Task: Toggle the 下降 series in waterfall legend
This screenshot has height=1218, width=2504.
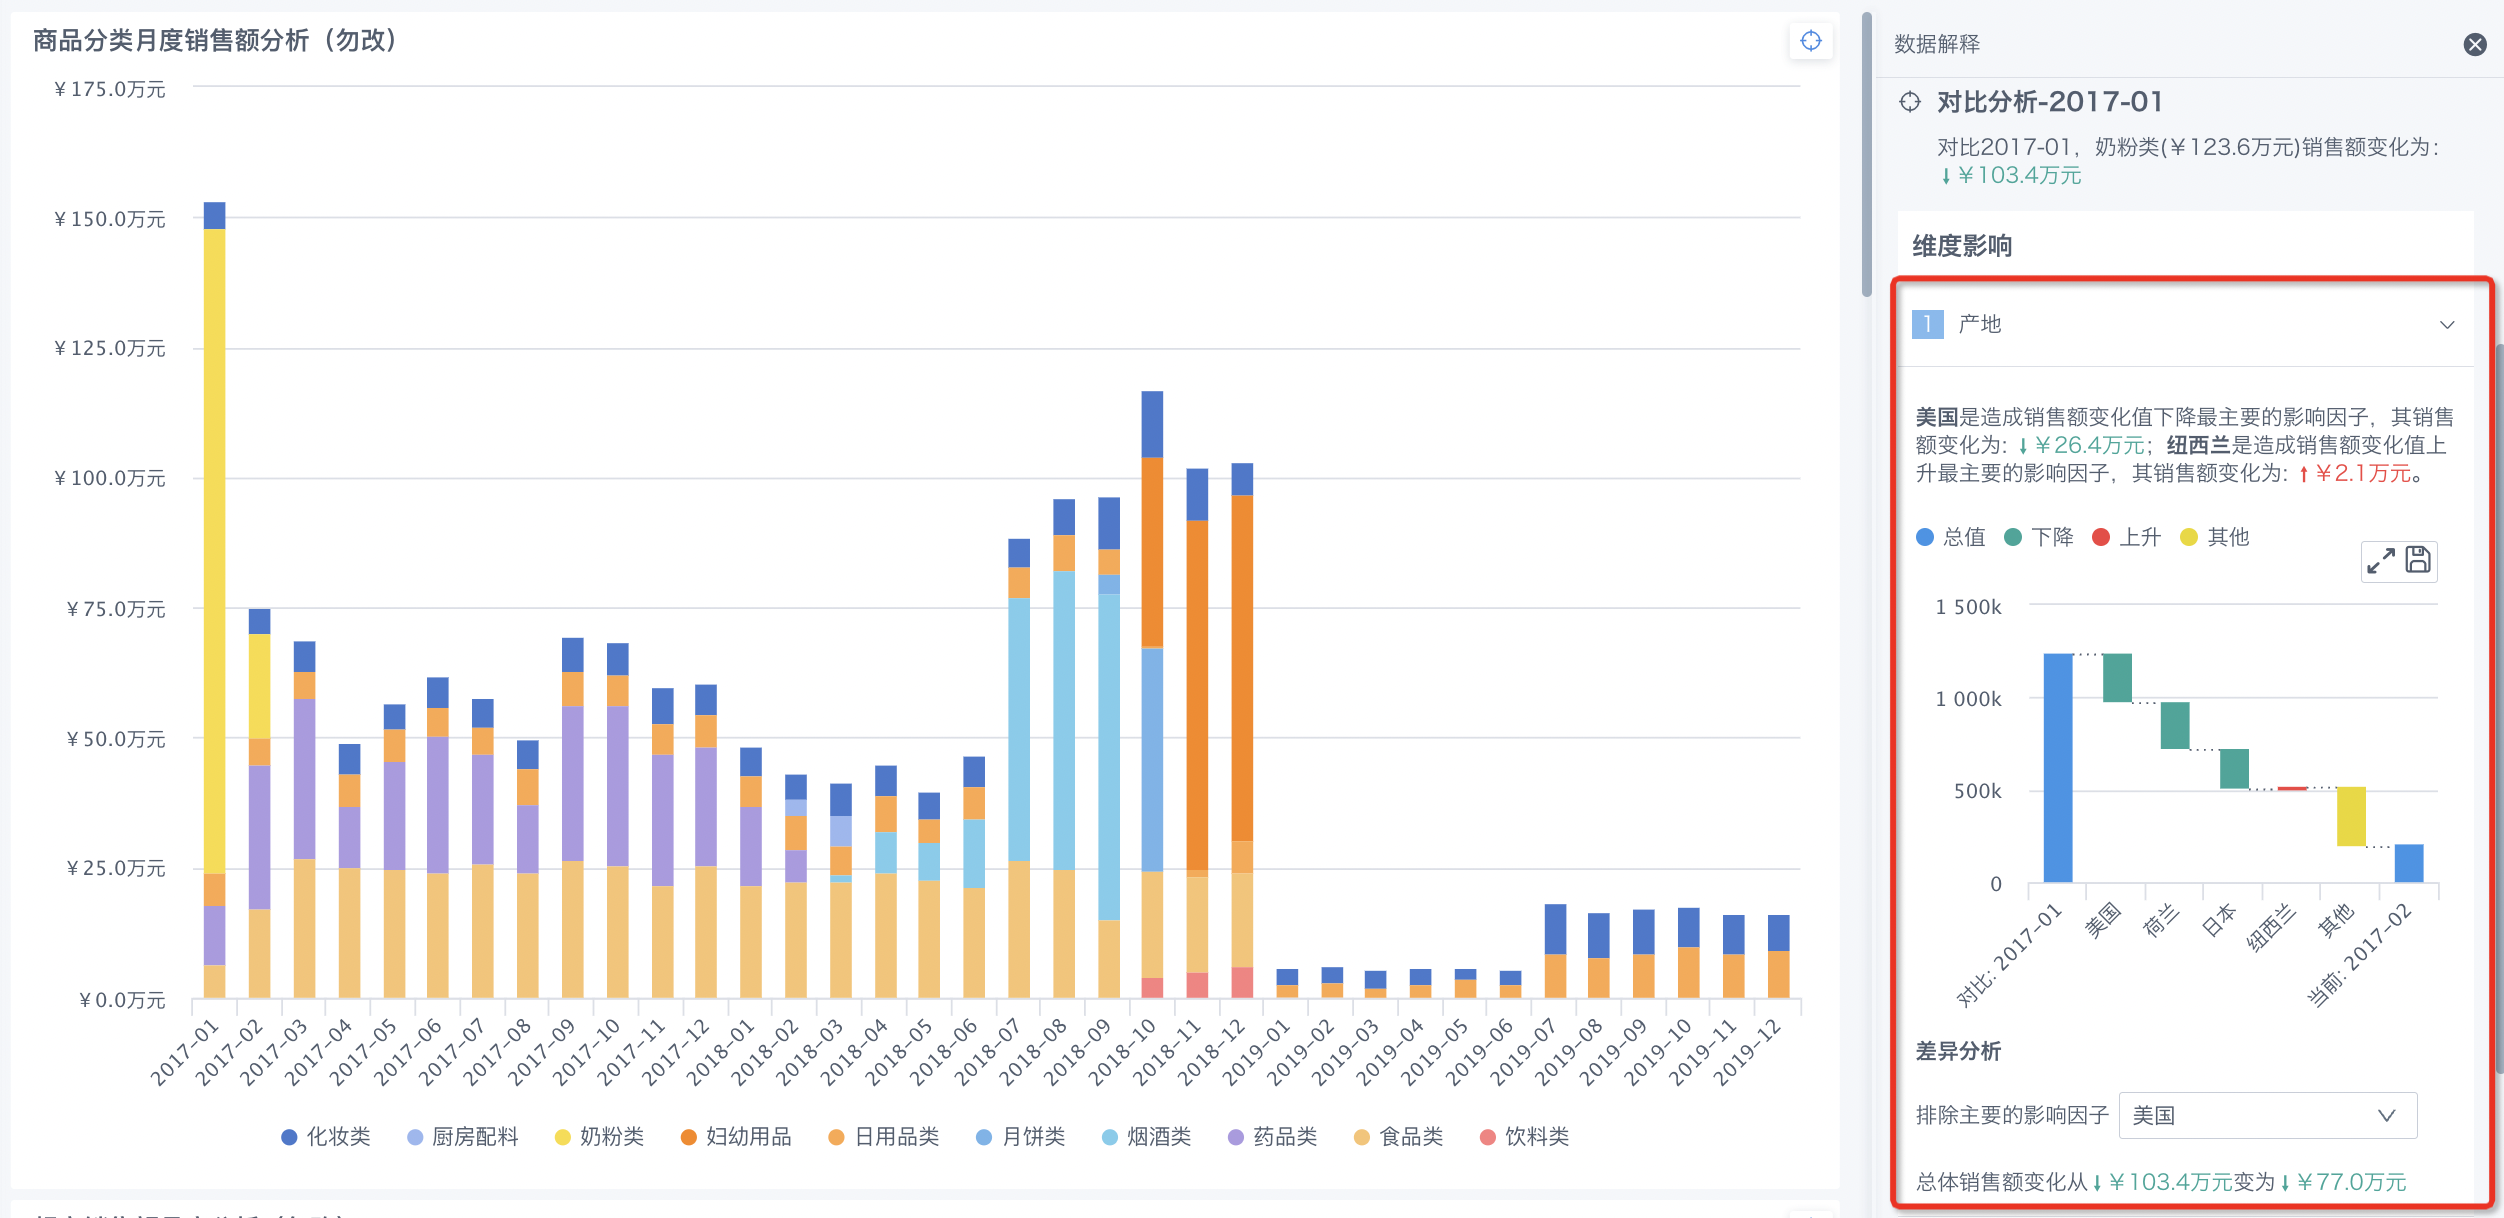Action: [x=2039, y=537]
